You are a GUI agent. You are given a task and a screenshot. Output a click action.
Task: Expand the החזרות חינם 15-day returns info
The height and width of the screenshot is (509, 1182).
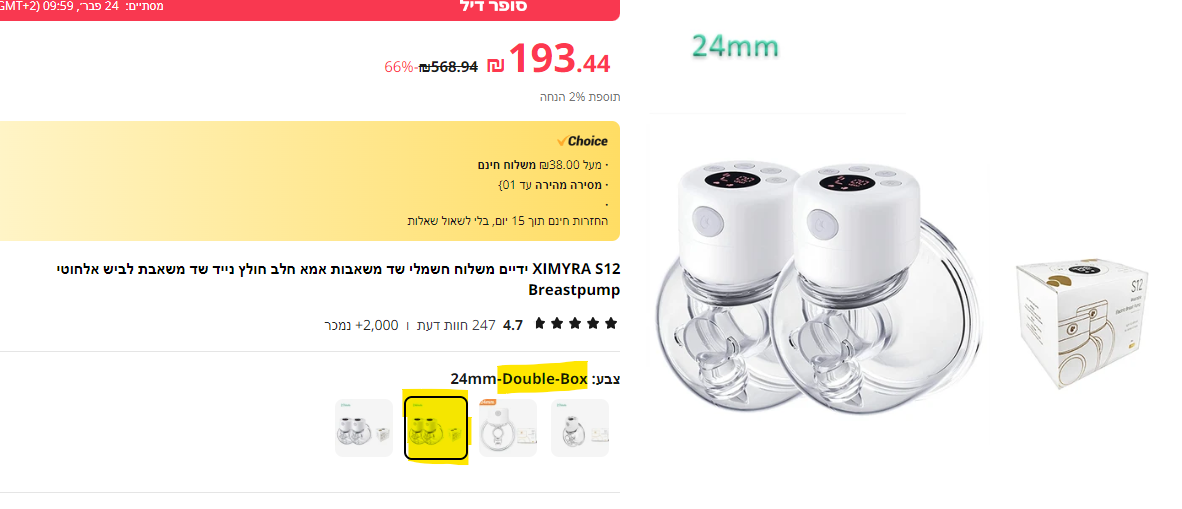coord(507,221)
